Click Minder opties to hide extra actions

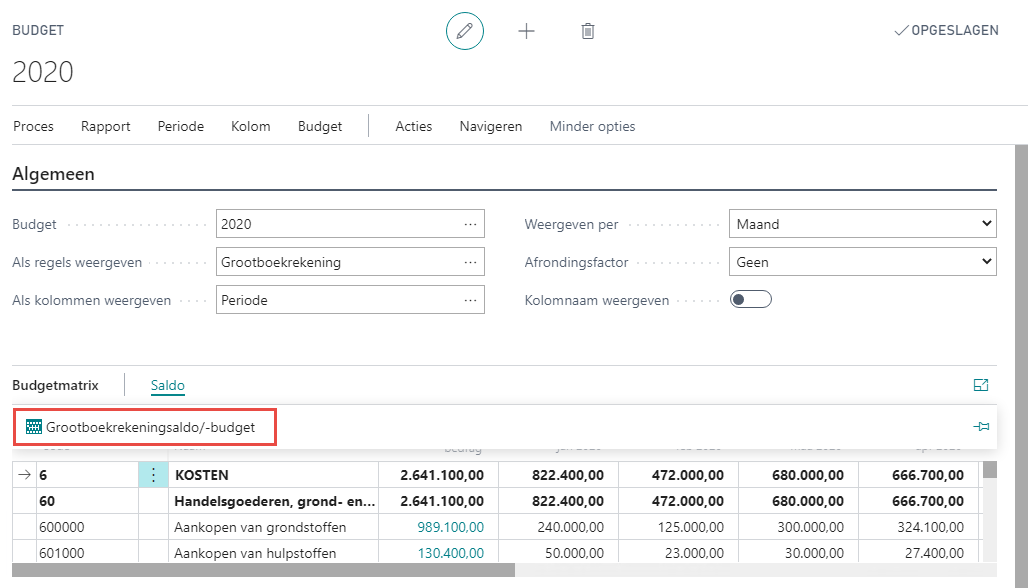[x=592, y=126]
